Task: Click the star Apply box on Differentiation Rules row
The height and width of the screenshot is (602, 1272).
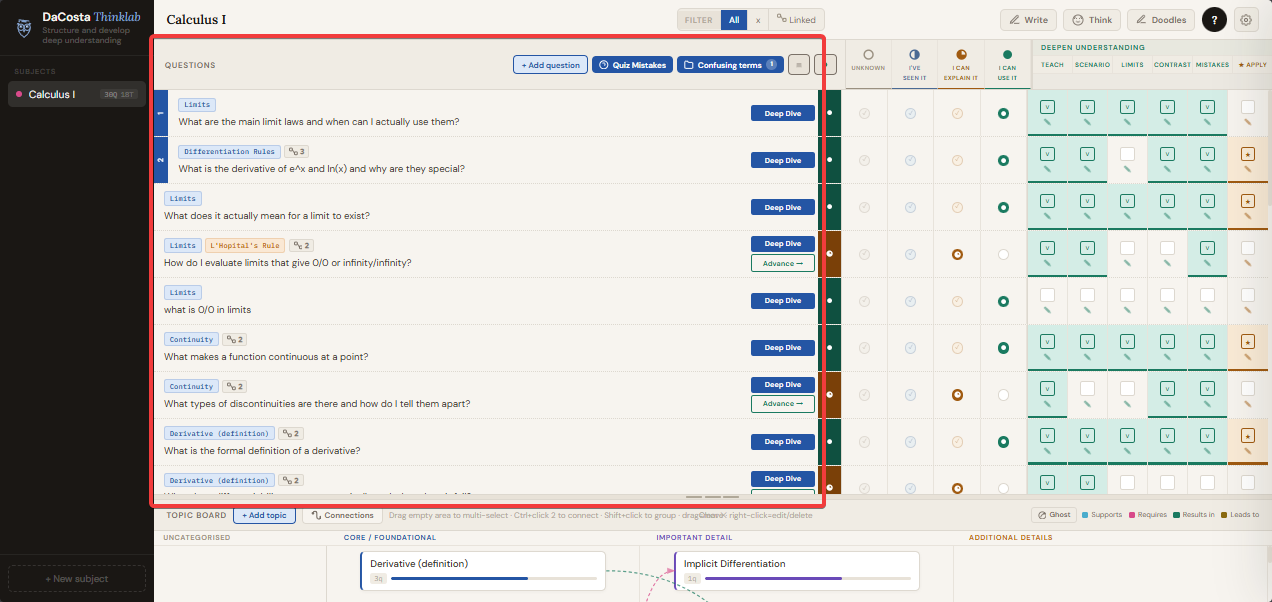Action: pos(1247,154)
